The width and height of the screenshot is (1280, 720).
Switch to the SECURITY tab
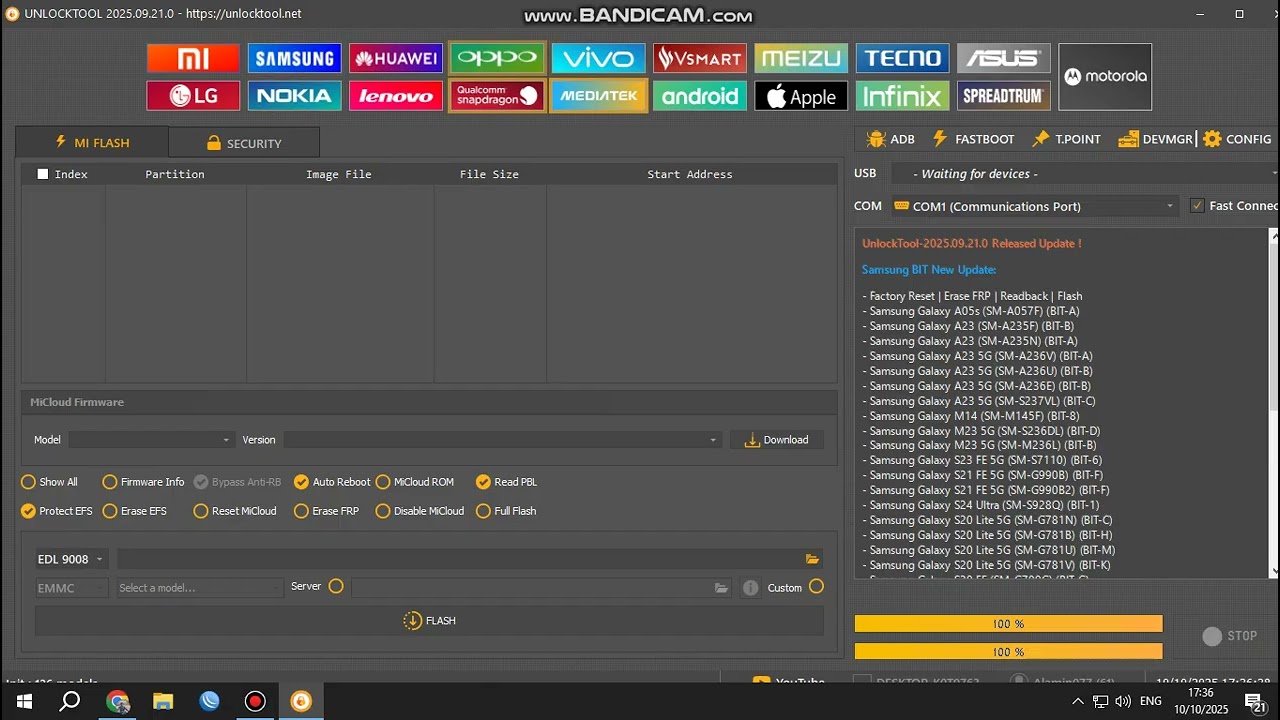tap(244, 143)
